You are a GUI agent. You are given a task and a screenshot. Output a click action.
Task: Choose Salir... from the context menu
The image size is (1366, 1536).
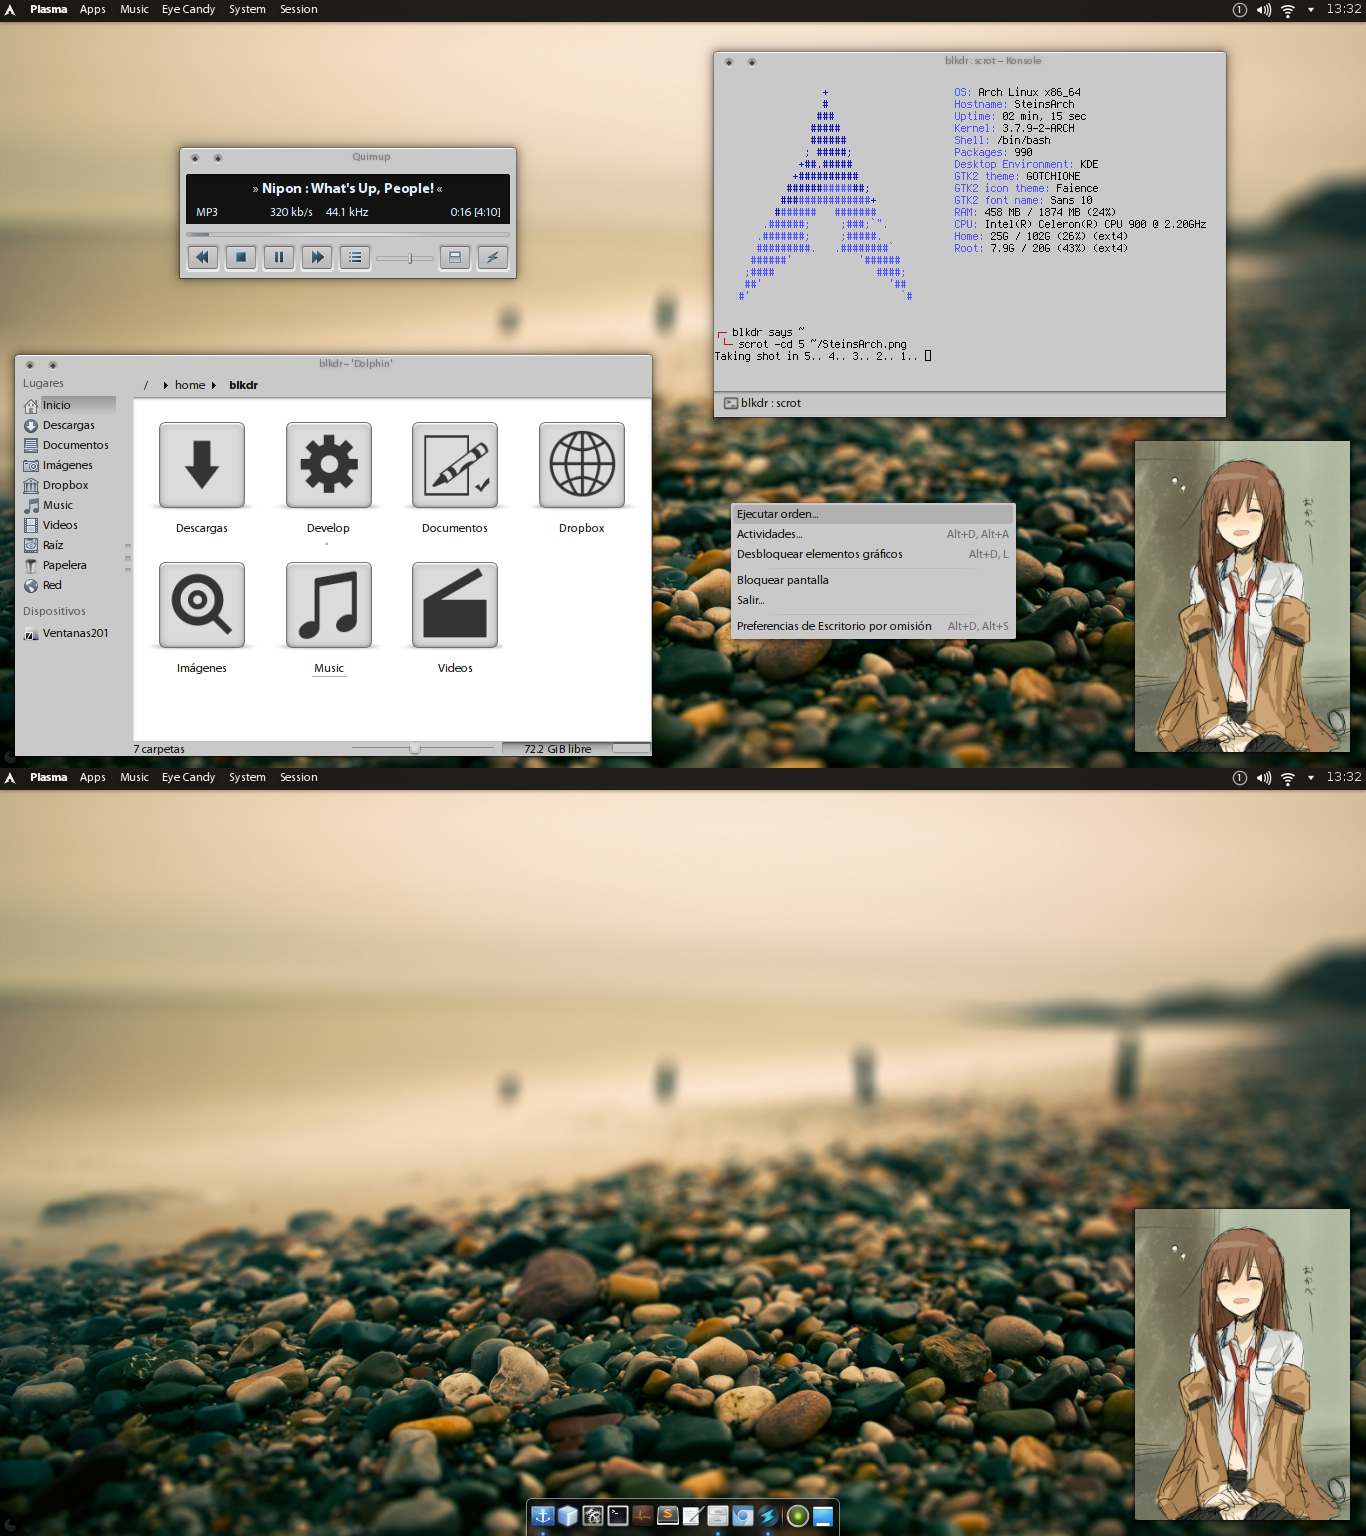tap(873, 600)
